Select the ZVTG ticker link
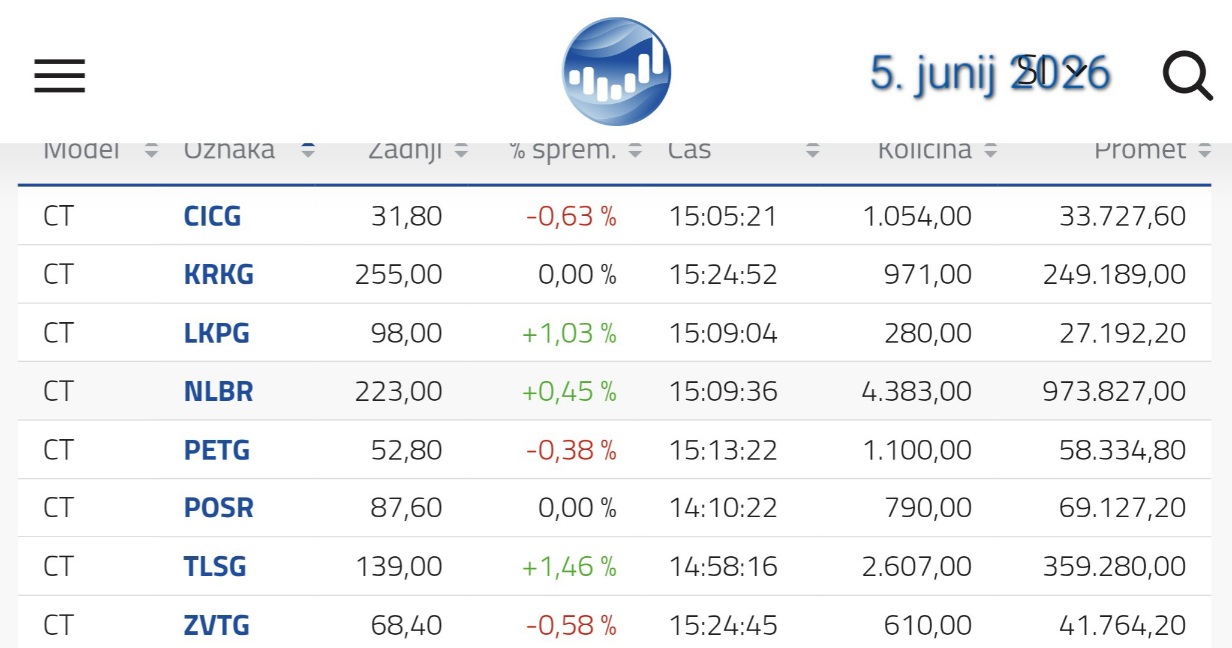This screenshot has width=1232, height=648. (x=217, y=626)
